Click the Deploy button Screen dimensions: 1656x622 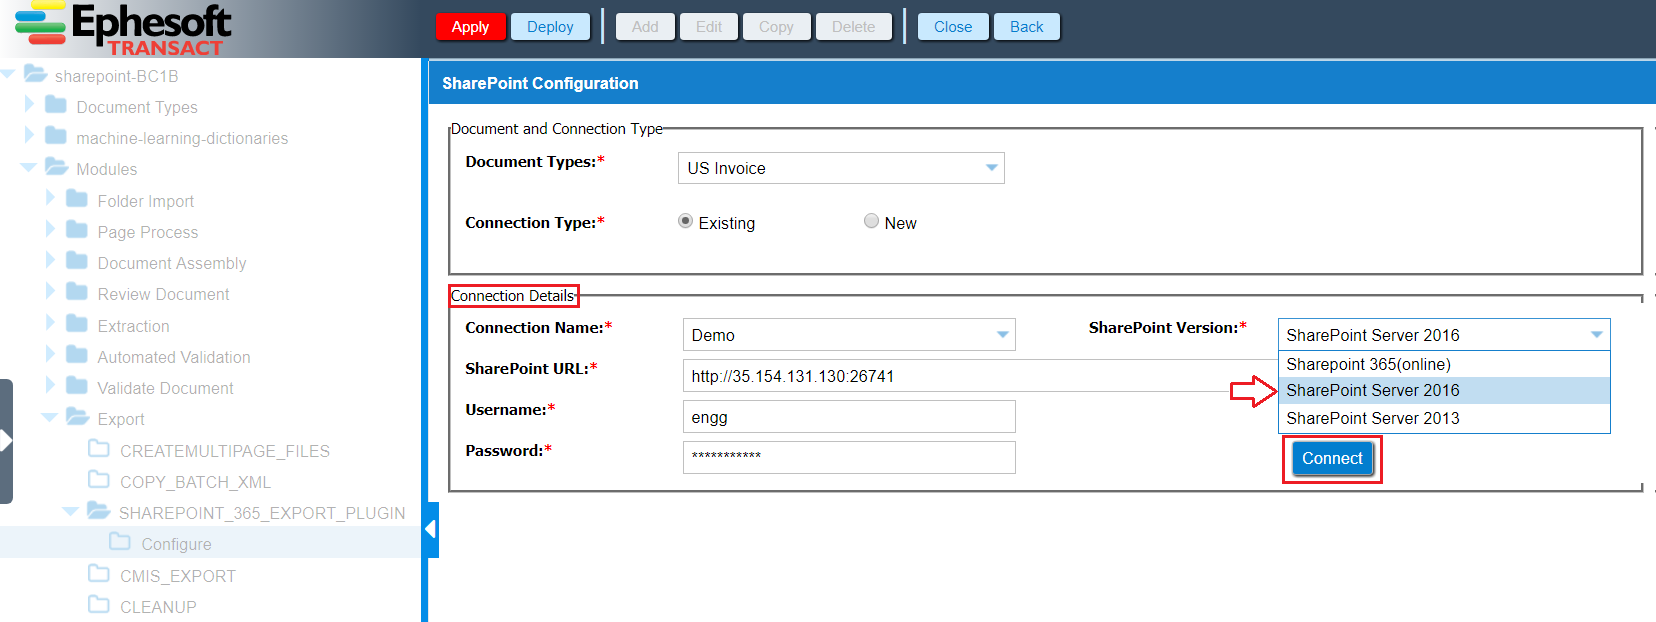550,27
